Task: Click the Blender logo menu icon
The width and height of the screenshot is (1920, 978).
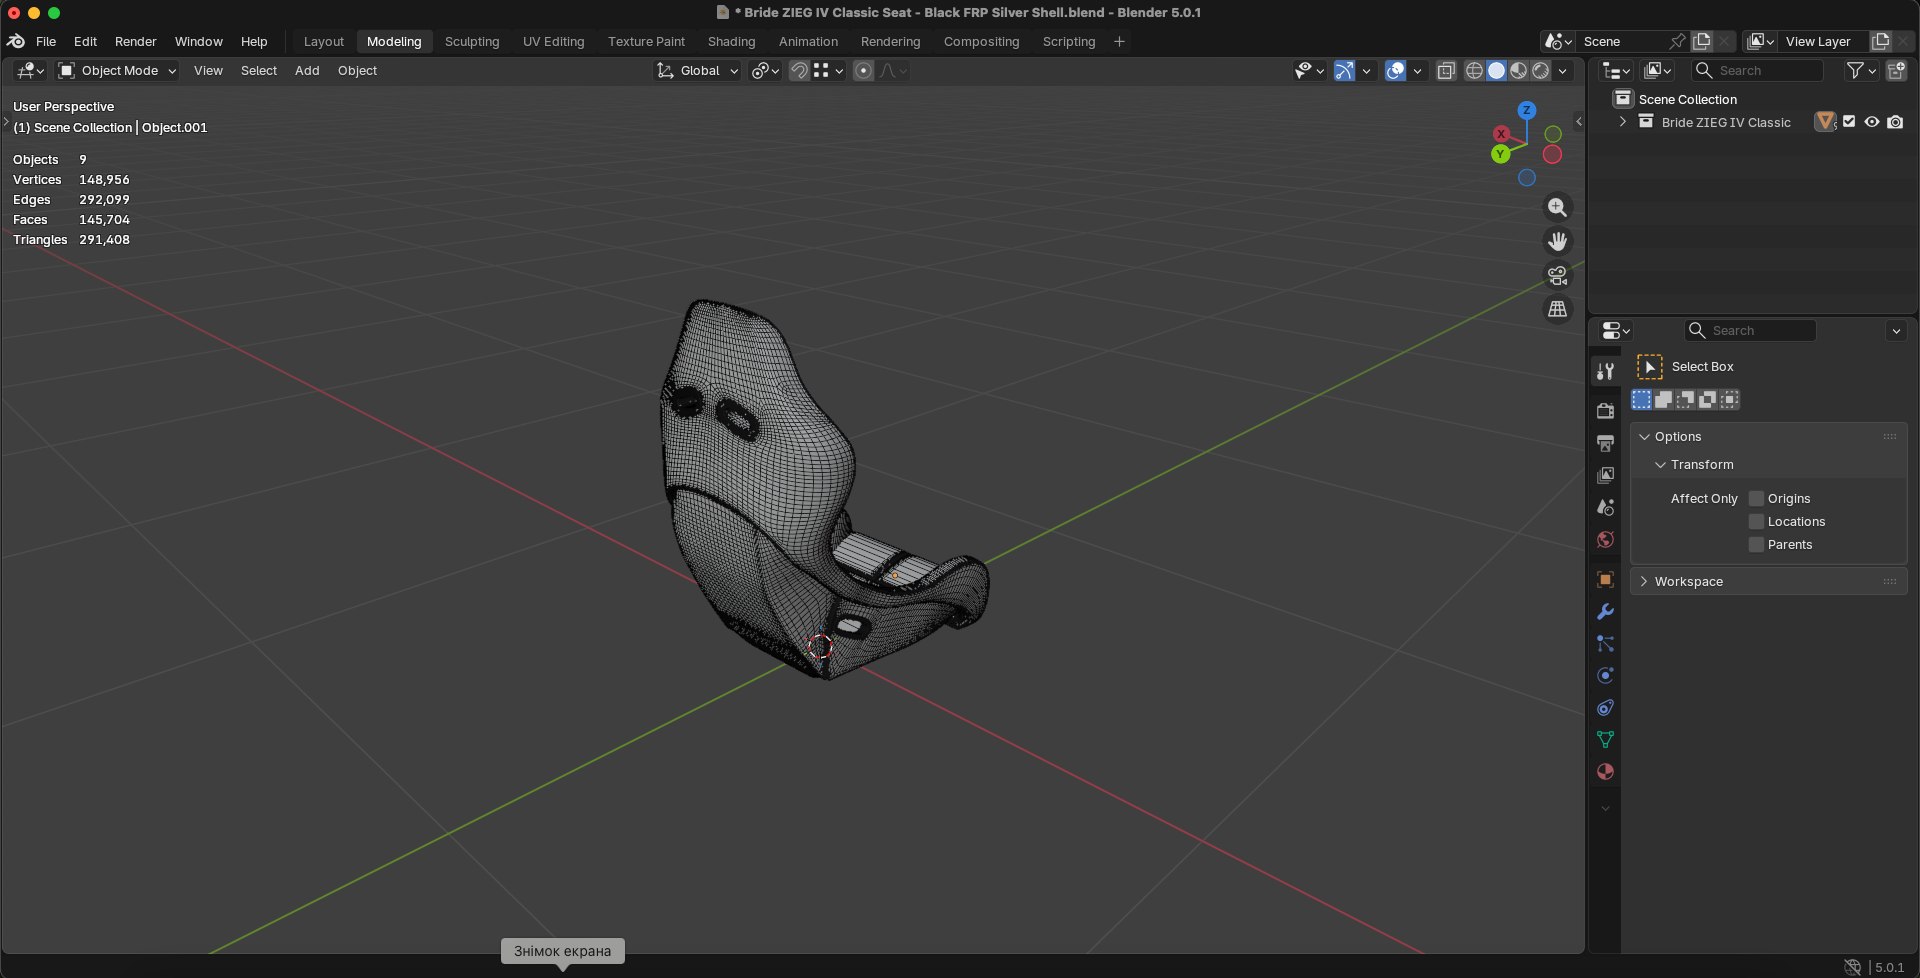Action: [x=16, y=41]
